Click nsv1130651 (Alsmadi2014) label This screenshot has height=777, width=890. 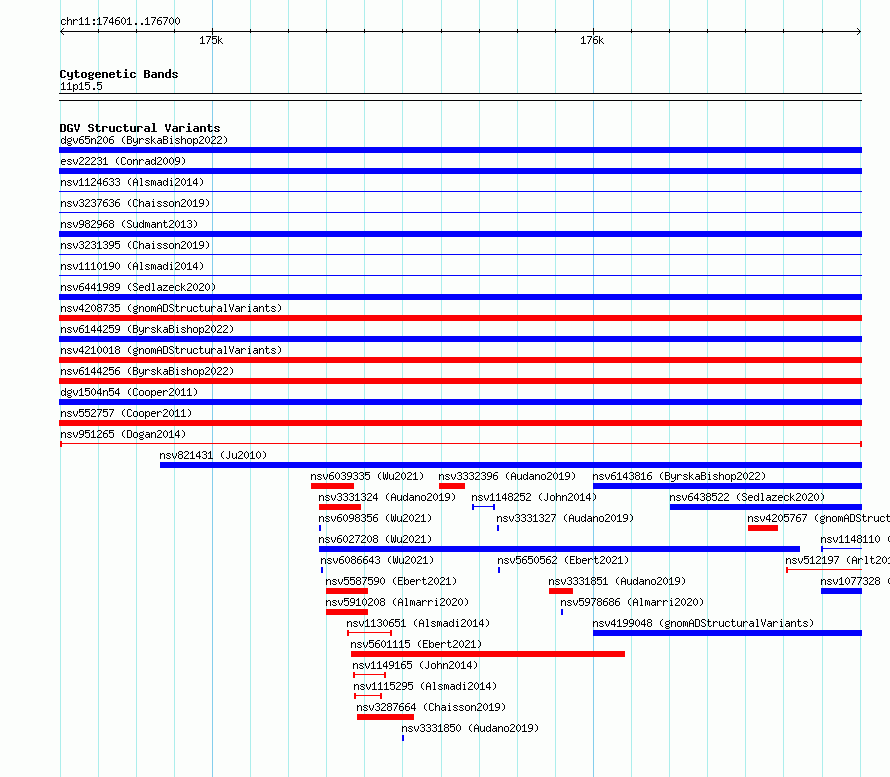click(x=418, y=623)
